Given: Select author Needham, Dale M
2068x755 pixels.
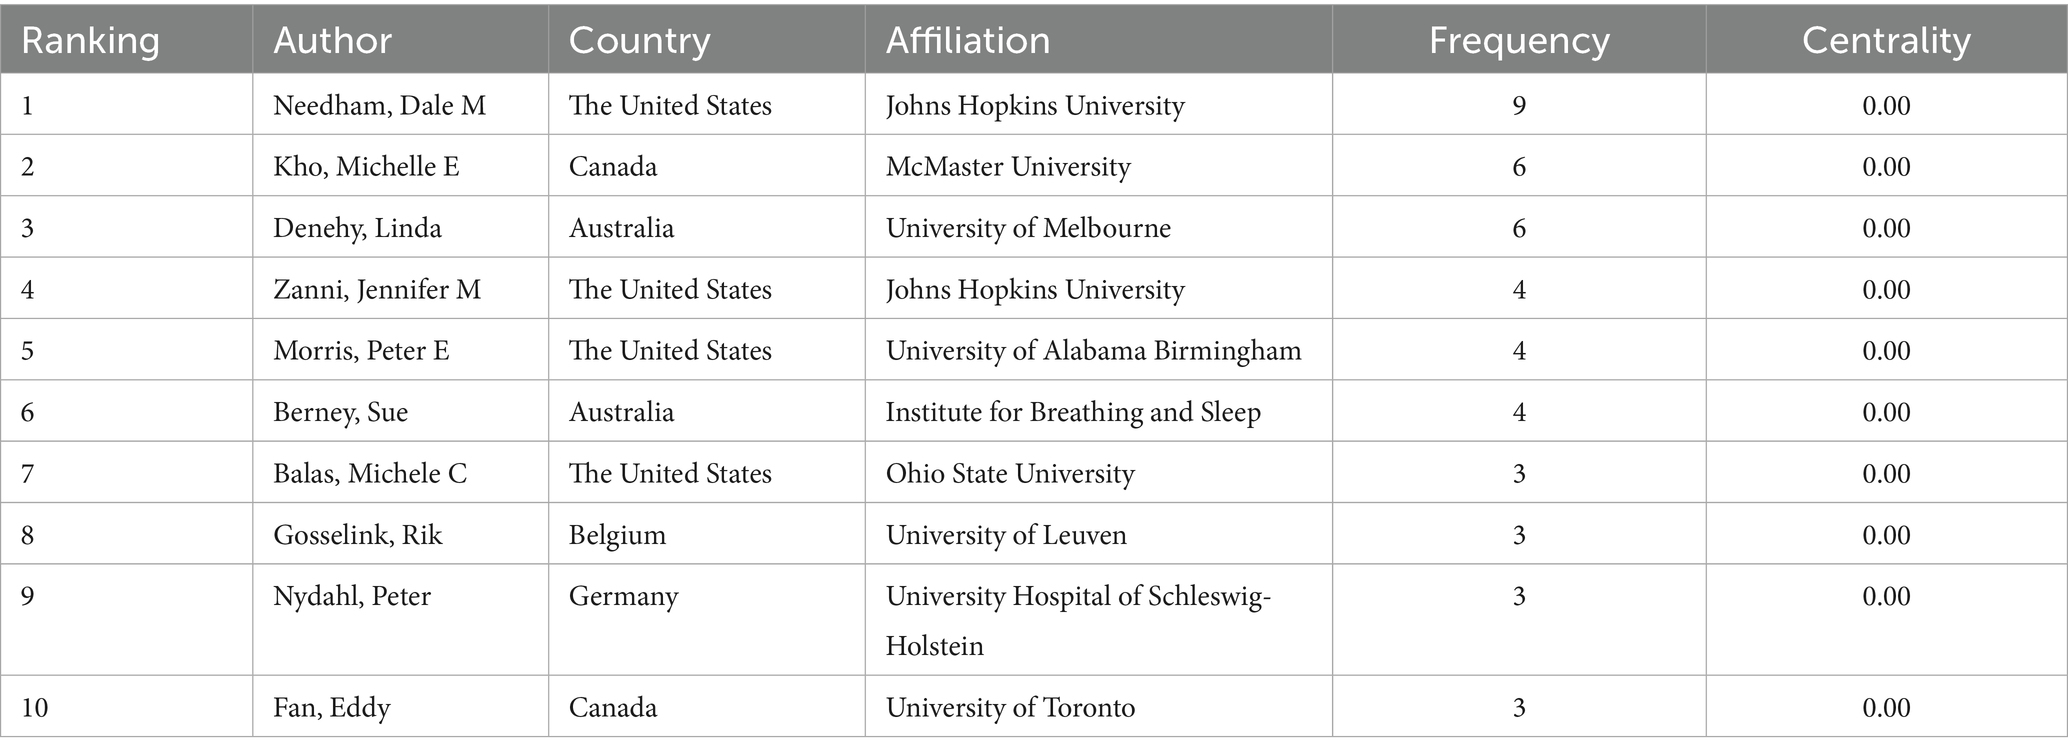Looking at the screenshot, I should pos(379,106).
